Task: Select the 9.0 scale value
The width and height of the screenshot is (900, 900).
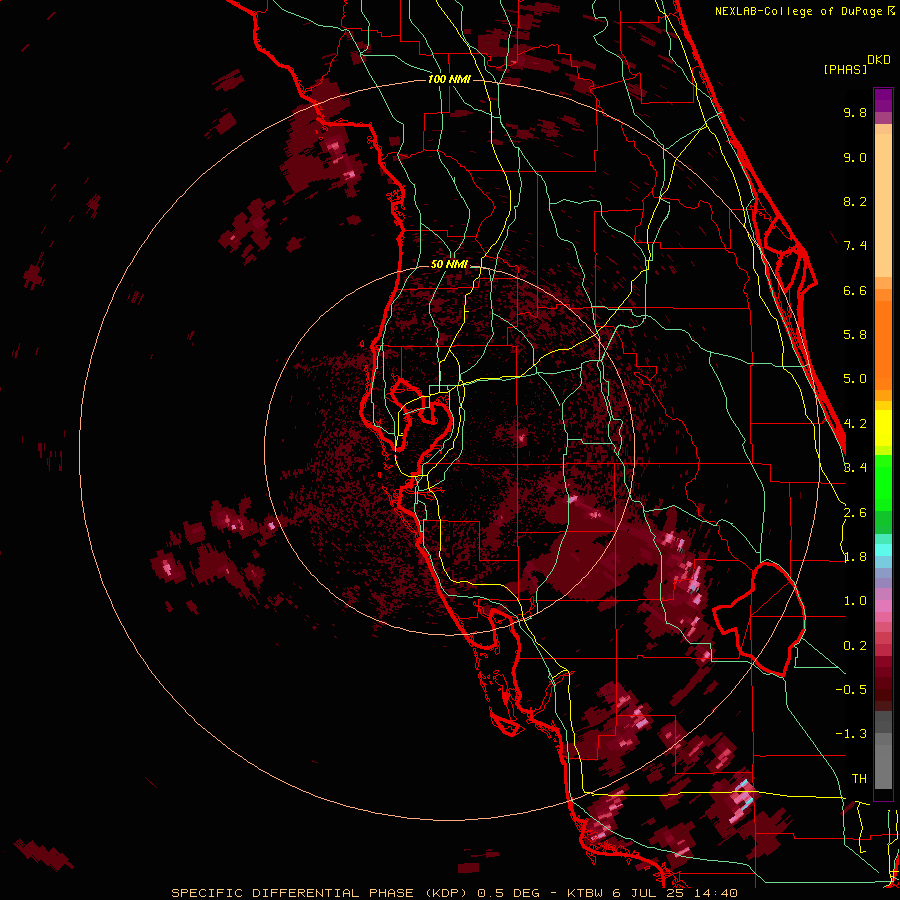Action: (x=855, y=157)
